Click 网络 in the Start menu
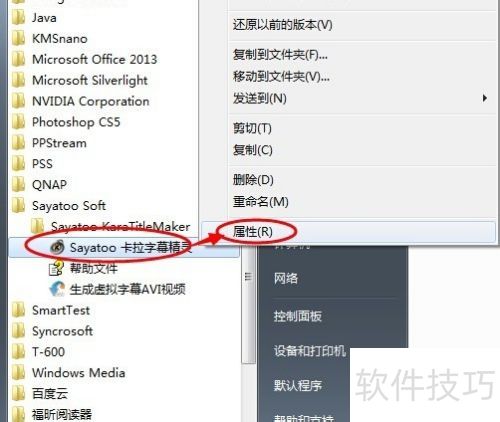The image size is (500, 422). [x=286, y=278]
